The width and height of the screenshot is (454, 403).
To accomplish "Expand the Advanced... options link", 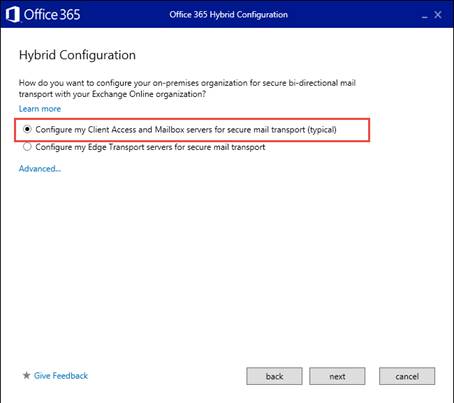I will pos(40,169).
